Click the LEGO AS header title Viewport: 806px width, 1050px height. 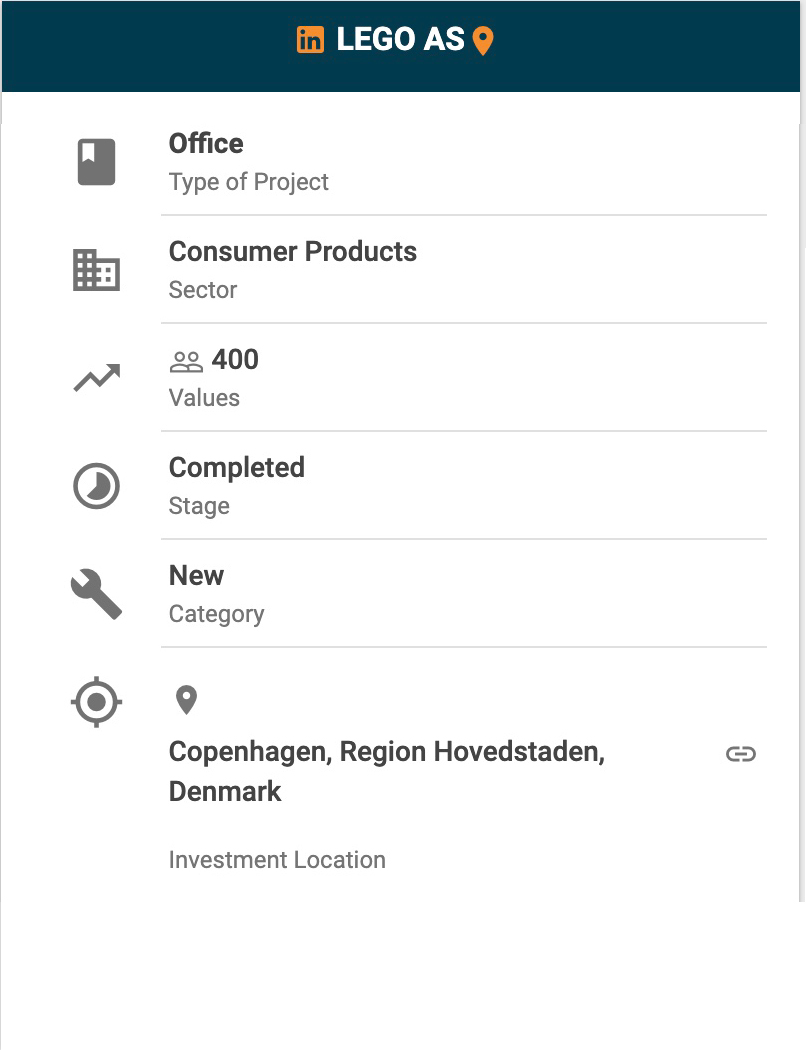[400, 40]
